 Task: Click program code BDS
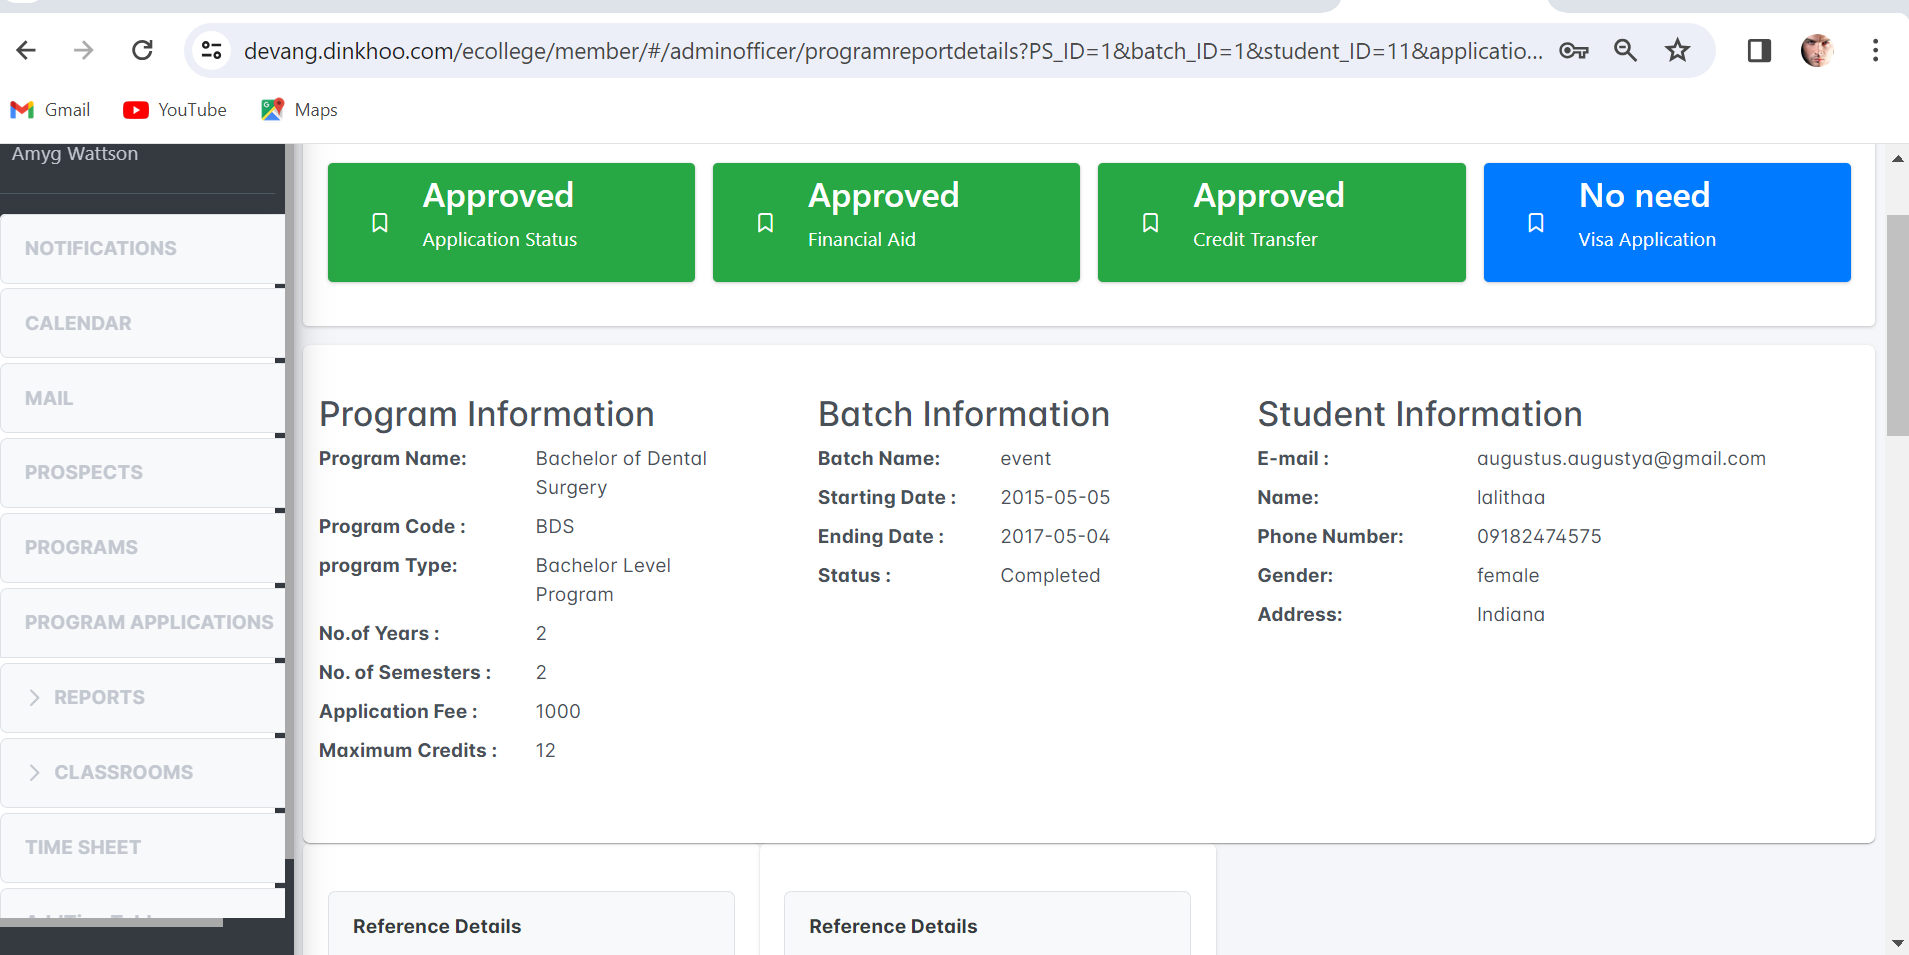(x=555, y=526)
